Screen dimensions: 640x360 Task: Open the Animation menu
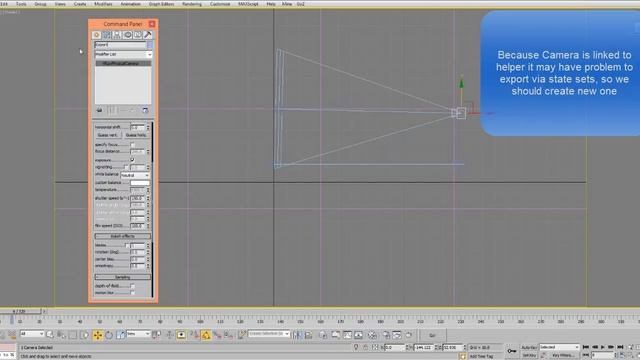click(131, 4)
